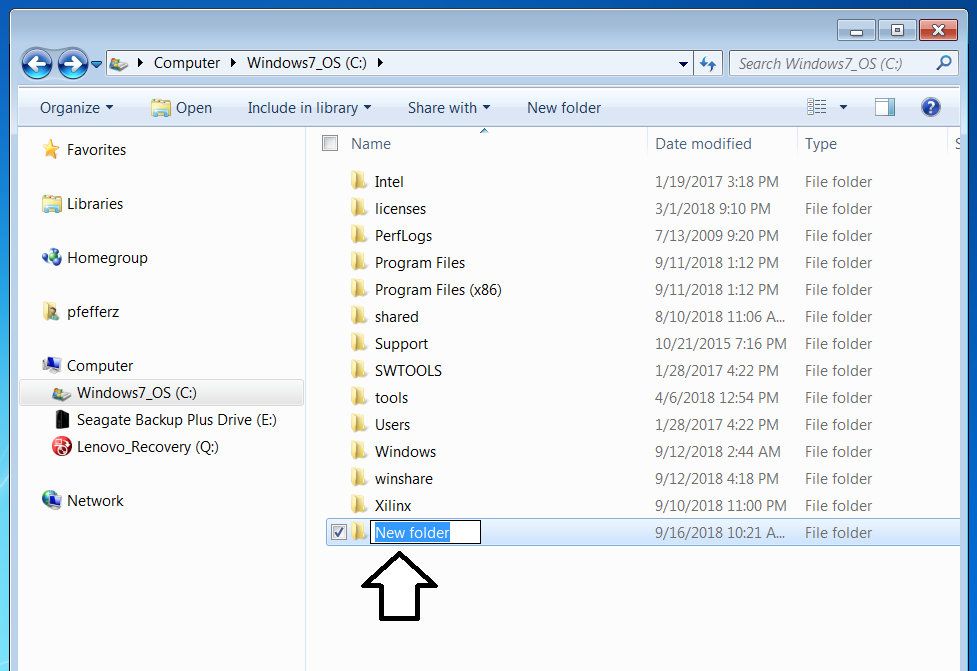Select Computer in the address bar path
This screenshot has width=977, height=671.
click(187, 63)
